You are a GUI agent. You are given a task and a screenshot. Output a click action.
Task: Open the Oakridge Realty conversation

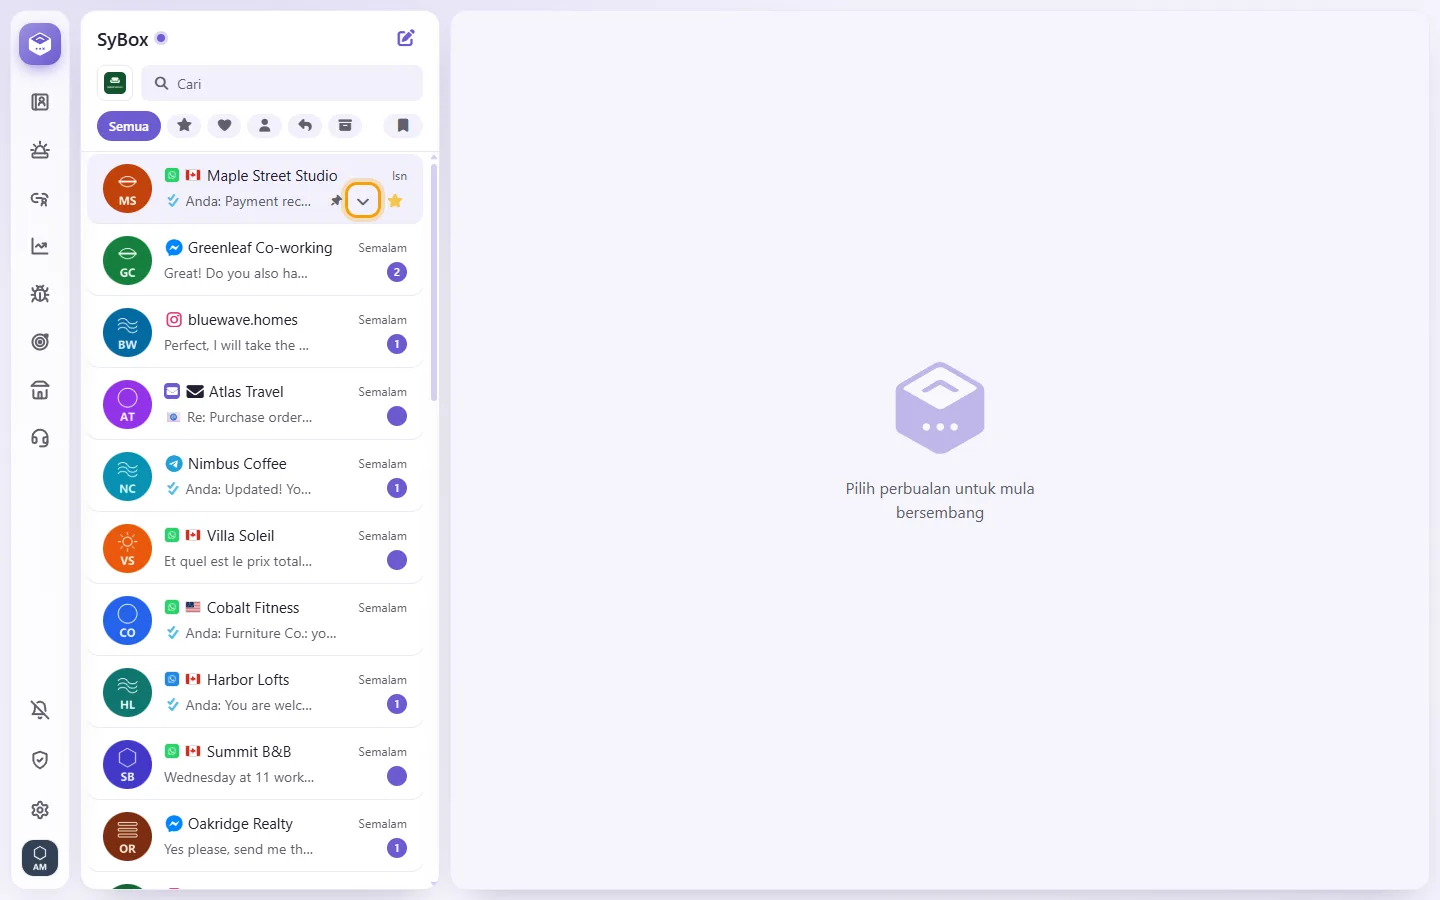255,836
